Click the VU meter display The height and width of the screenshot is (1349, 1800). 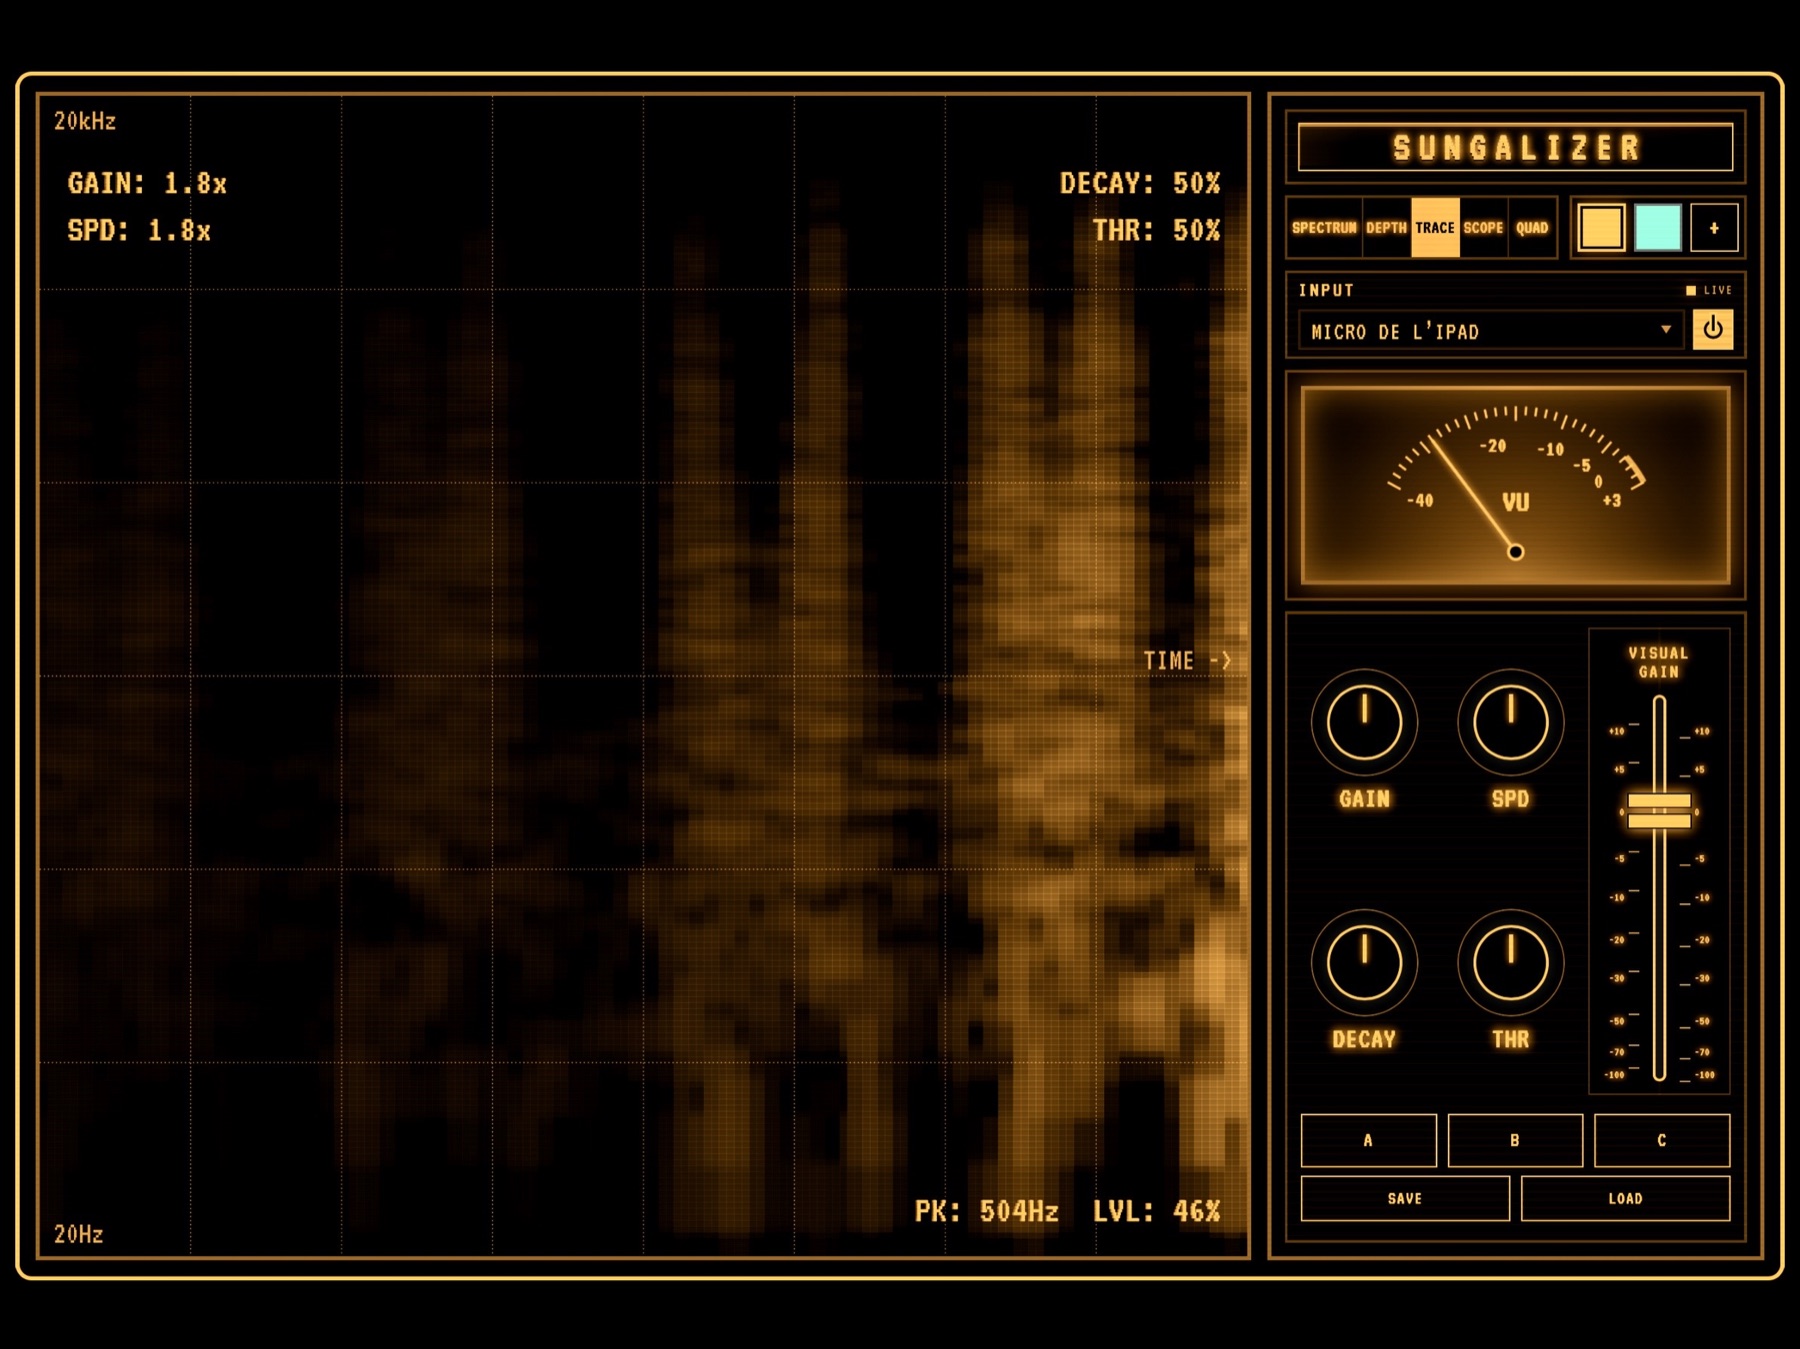pyautogui.click(x=1515, y=485)
